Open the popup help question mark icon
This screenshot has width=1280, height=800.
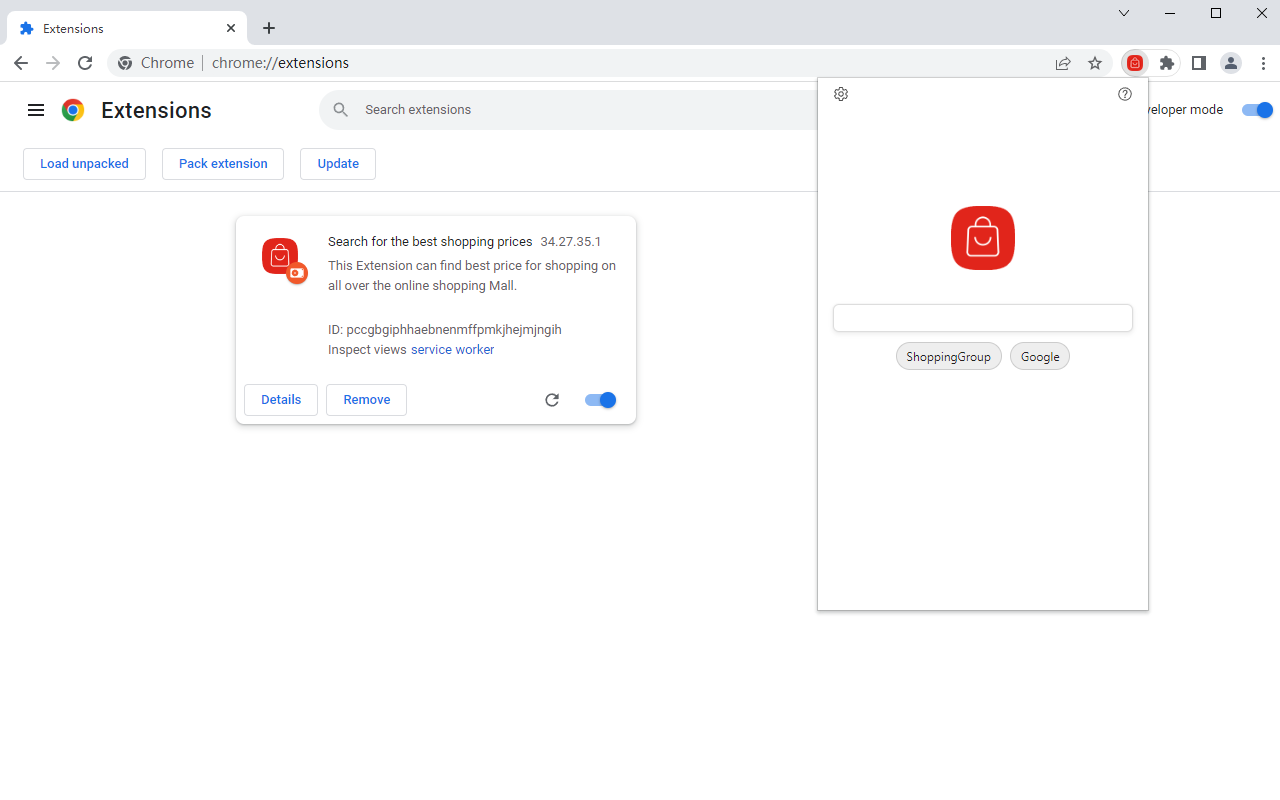(1125, 94)
